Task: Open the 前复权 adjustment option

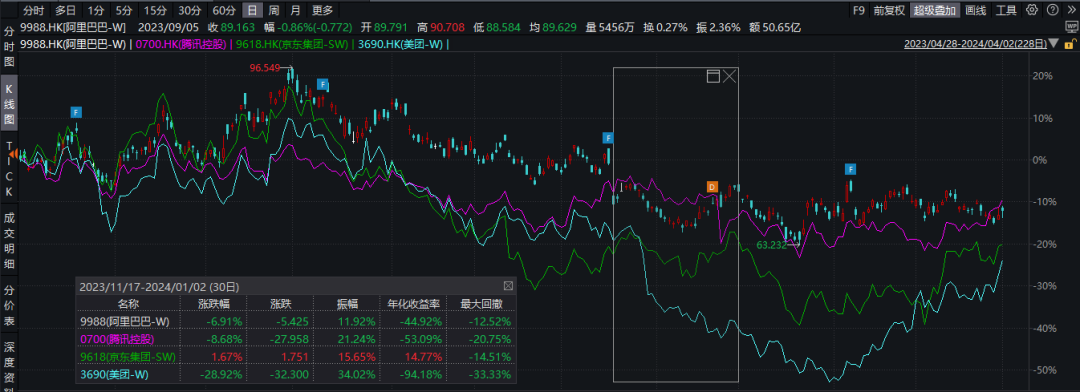Action: click(888, 10)
